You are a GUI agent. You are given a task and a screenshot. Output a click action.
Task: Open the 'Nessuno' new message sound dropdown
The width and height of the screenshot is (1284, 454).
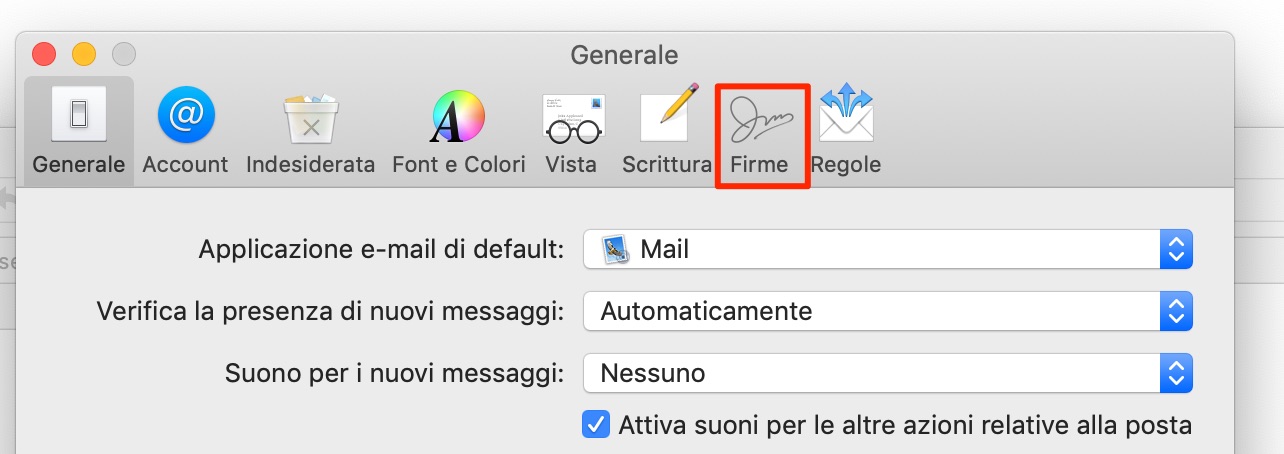point(888,374)
